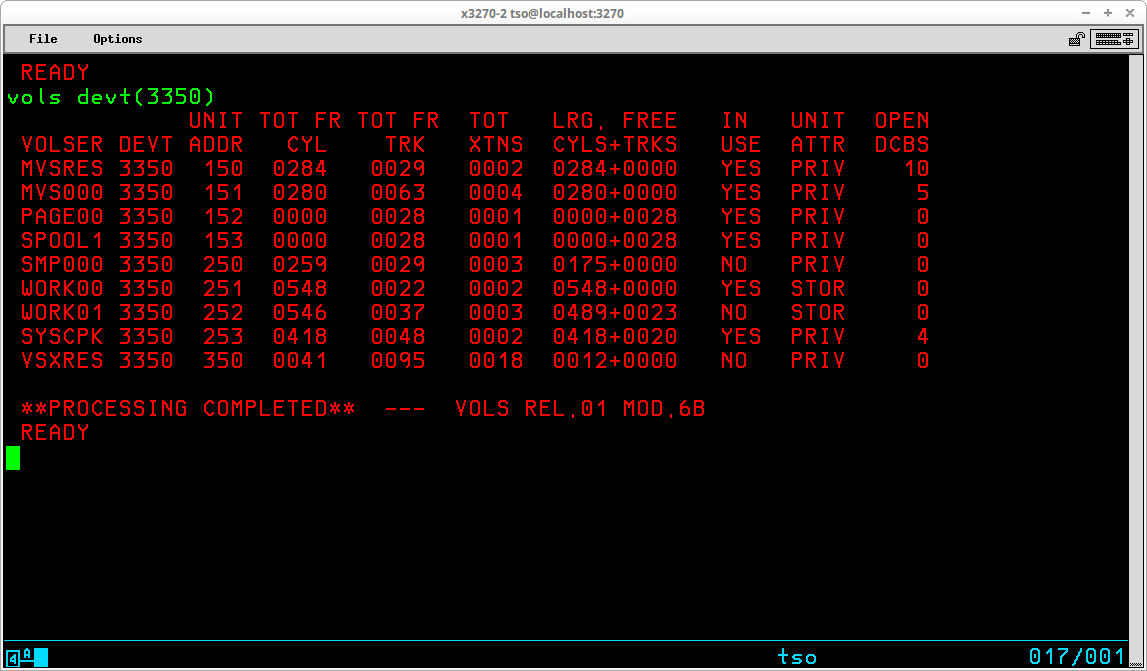Screen dimensions: 1147x671
Task: Click the open DCBS value 5
Action: point(923,192)
